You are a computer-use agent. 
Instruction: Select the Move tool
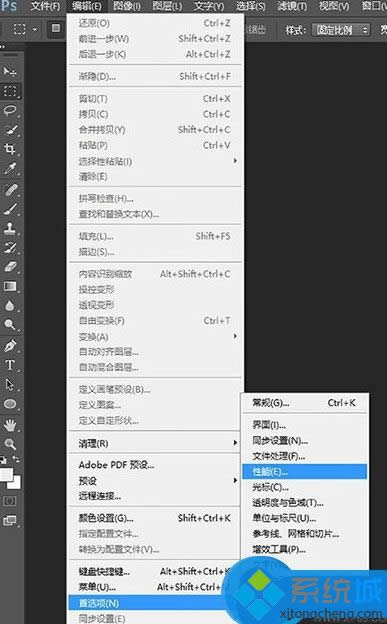pyautogui.click(x=10, y=72)
